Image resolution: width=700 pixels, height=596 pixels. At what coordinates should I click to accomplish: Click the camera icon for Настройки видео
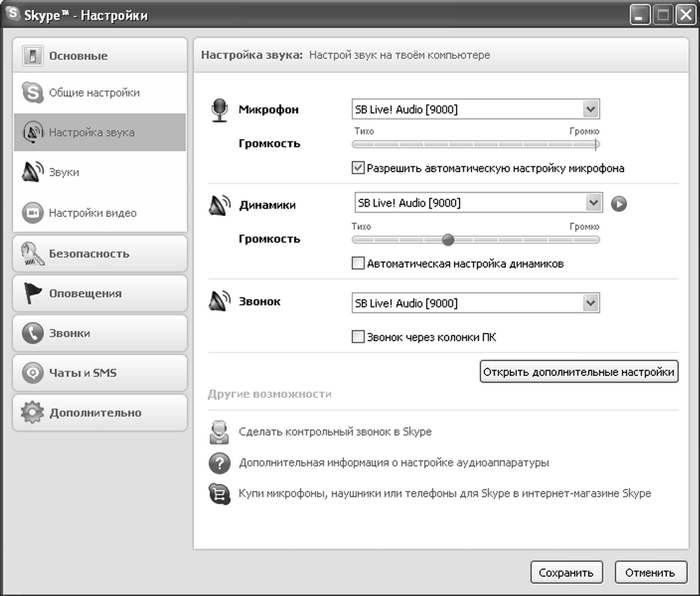(x=32, y=213)
